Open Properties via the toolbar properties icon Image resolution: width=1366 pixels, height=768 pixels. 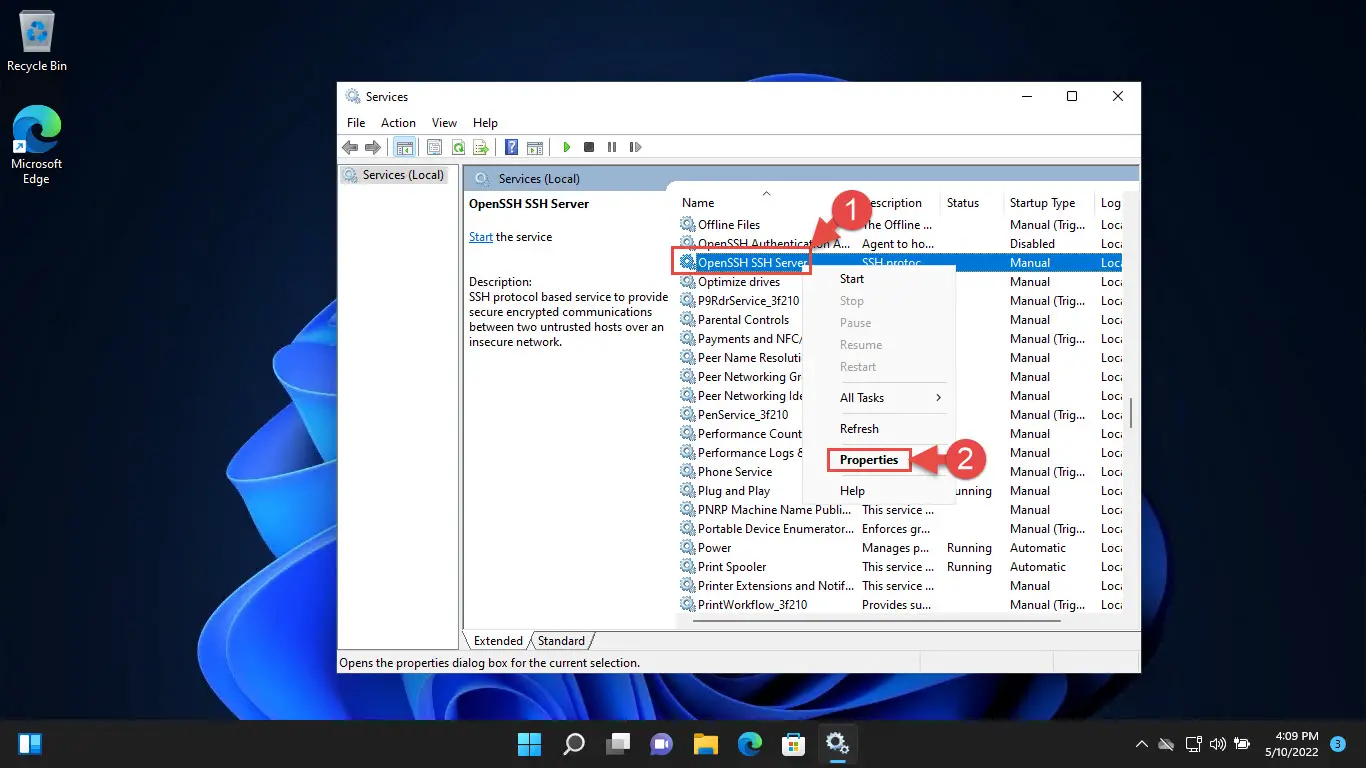(x=434, y=147)
